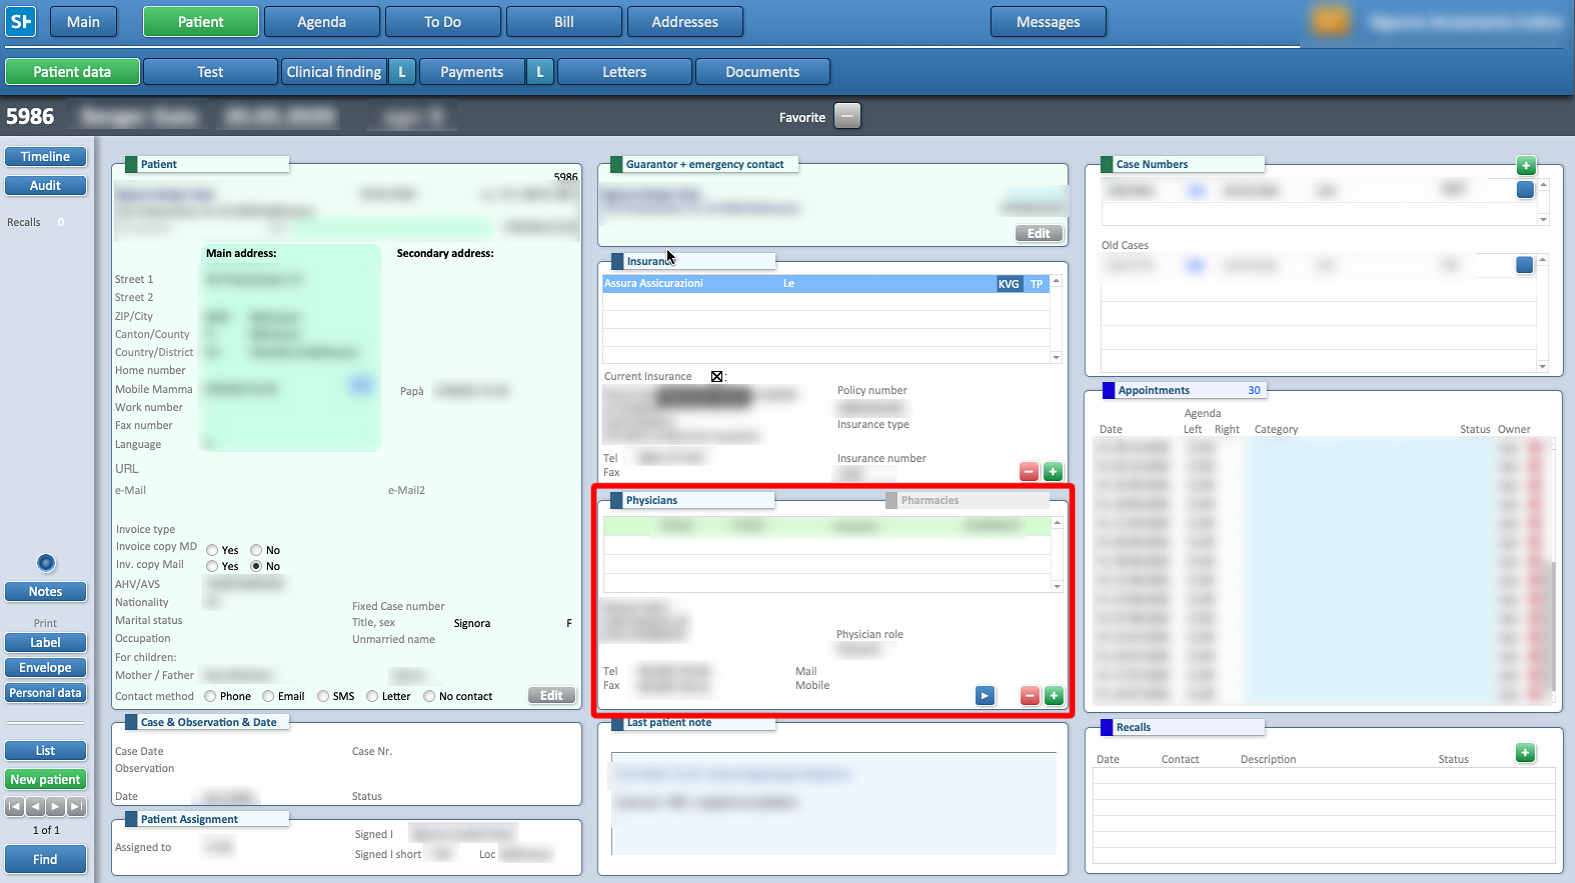Add a new recall with green plus
The width and height of the screenshot is (1575, 883).
1525,753
